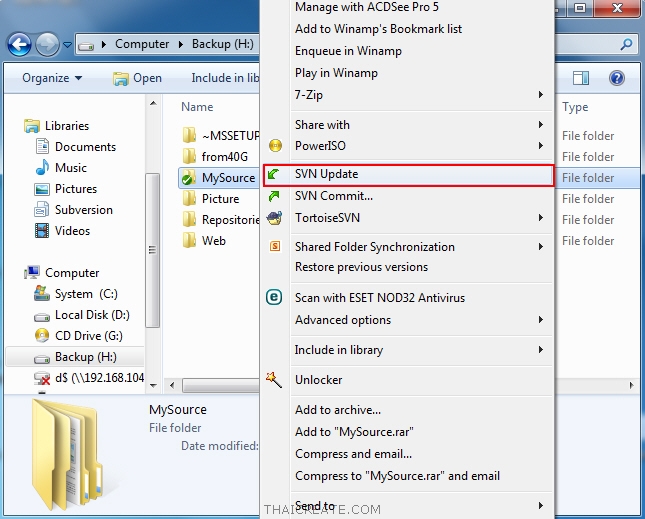
Task: Click the search magnifier icon
Action: coord(626,44)
